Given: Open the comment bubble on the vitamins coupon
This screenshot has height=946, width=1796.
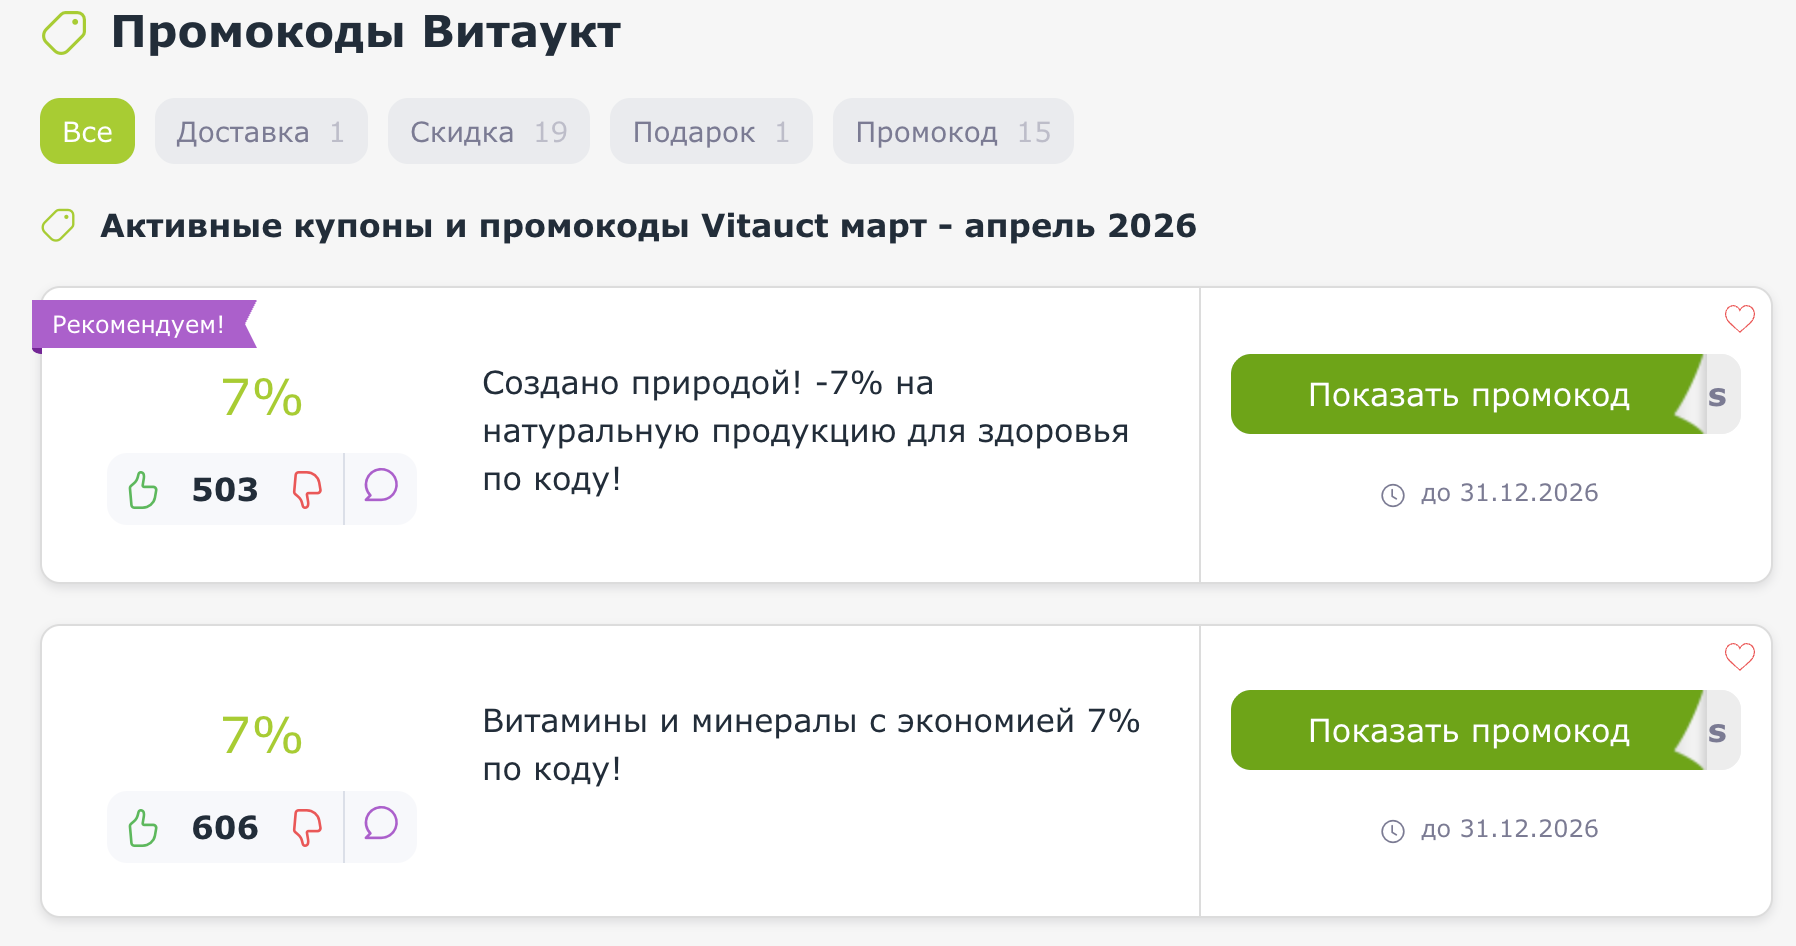Looking at the screenshot, I should [380, 827].
